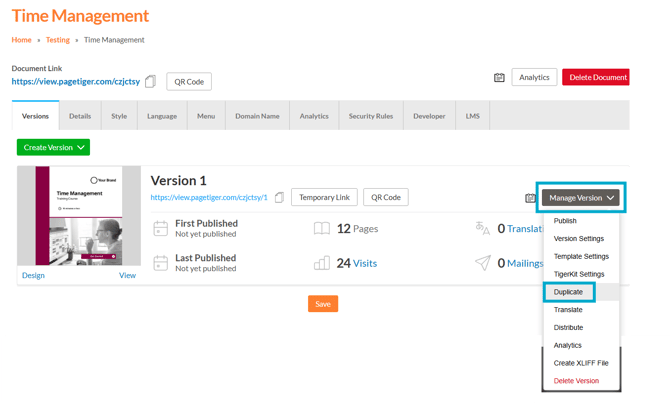Click the Visits bar chart icon
The width and height of the screenshot is (670, 404).
click(x=321, y=263)
